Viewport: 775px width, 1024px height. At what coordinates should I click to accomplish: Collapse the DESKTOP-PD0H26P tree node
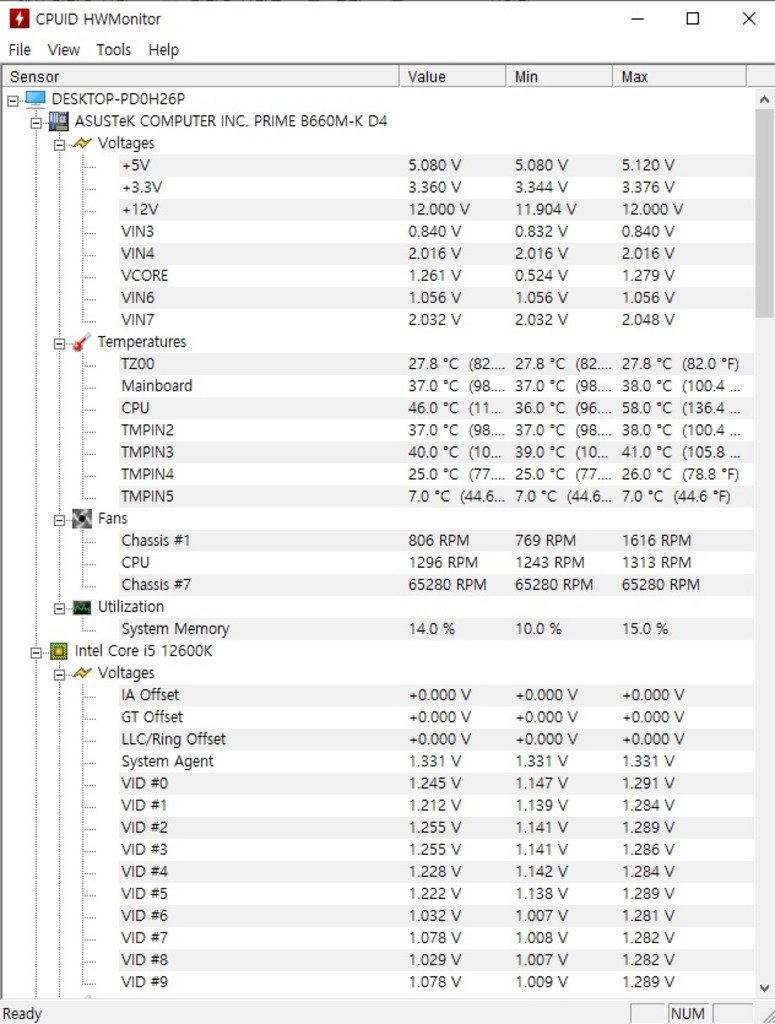(13, 101)
